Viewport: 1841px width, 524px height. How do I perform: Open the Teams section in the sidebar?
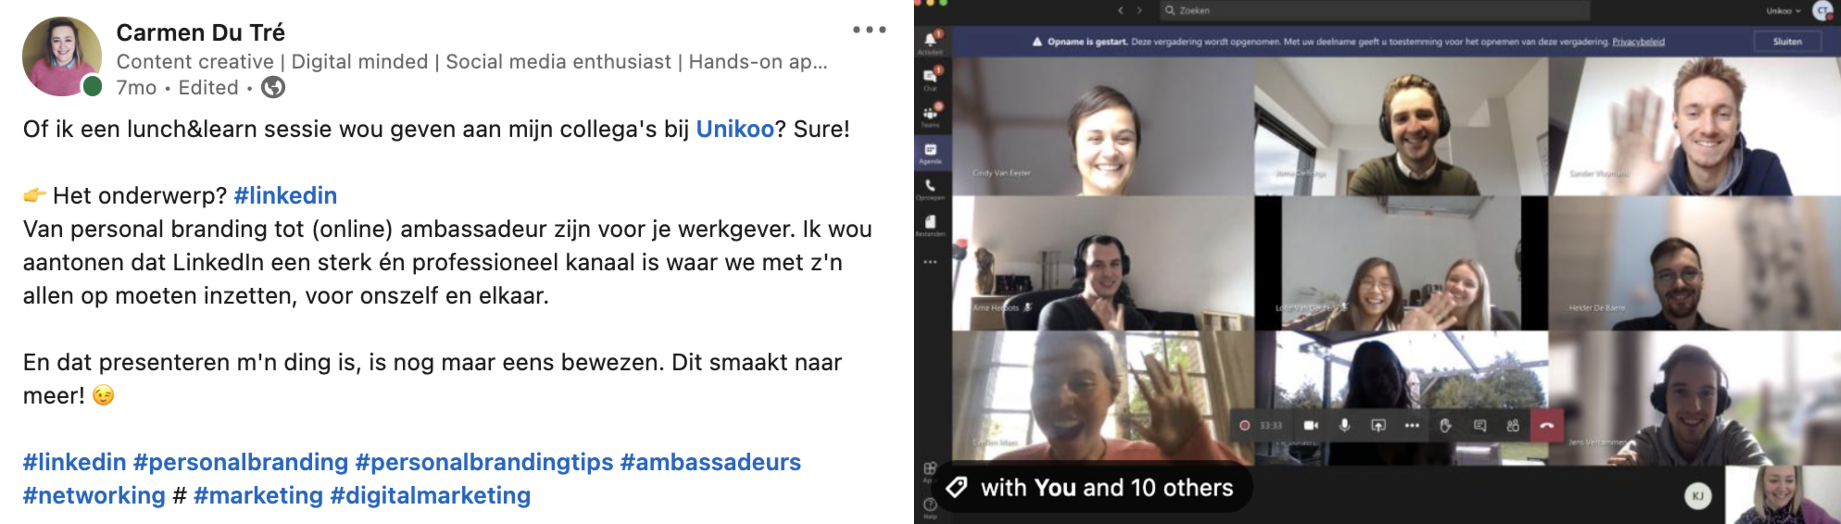click(x=930, y=115)
